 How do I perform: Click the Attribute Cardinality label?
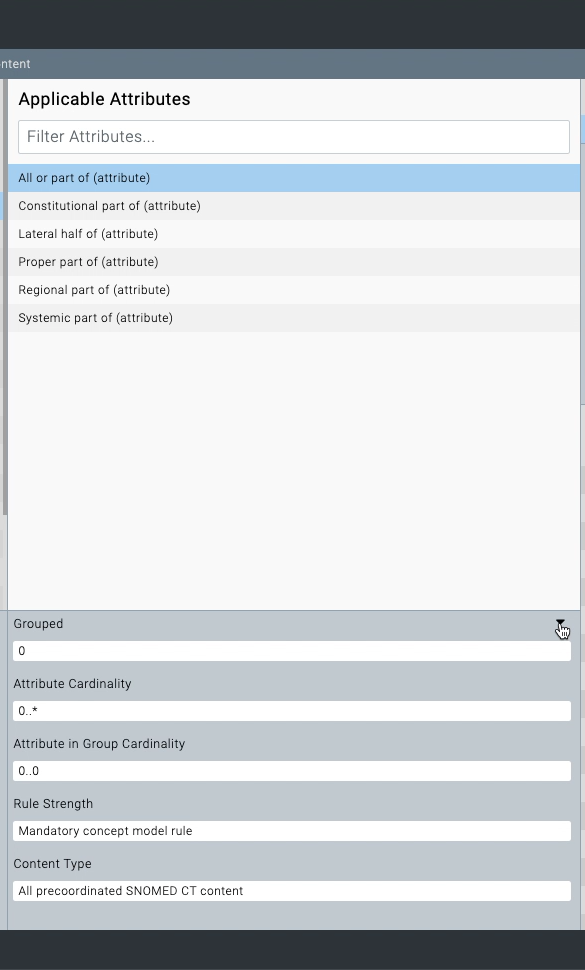point(72,684)
